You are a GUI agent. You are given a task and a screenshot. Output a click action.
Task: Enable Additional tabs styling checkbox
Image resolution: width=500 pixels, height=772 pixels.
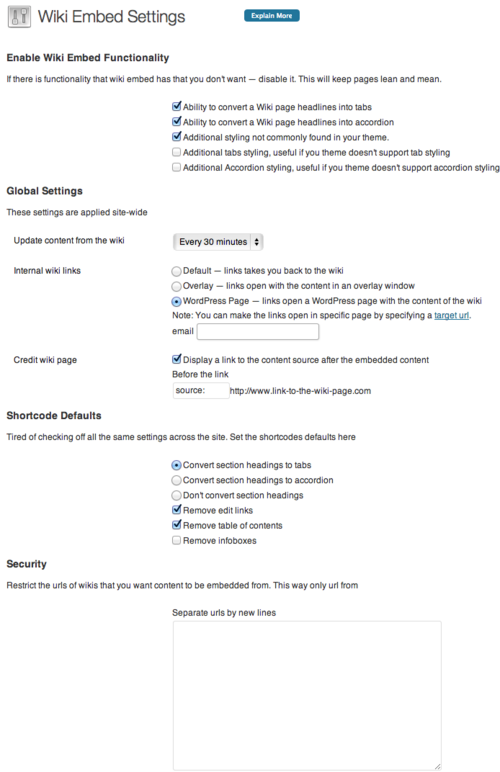pos(176,152)
